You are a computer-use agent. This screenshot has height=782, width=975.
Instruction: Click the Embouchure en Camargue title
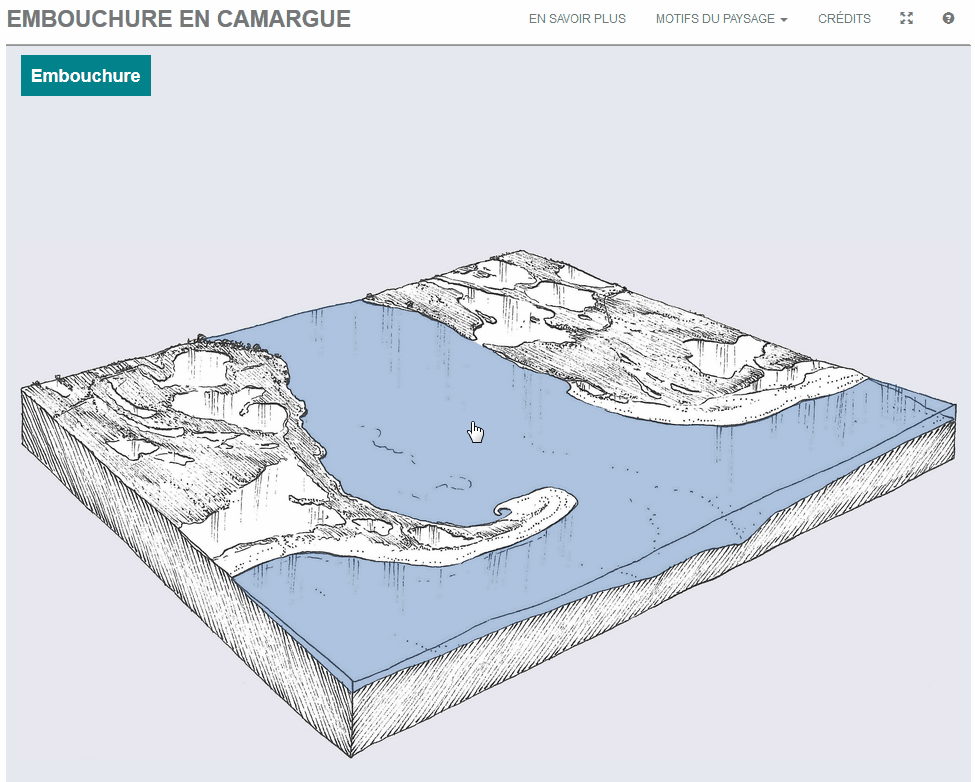[179, 19]
